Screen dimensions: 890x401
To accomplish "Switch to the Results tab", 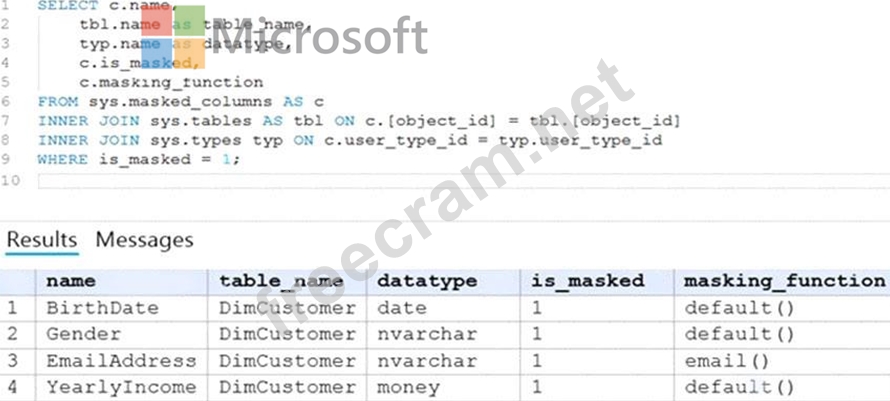I will point(42,240).
